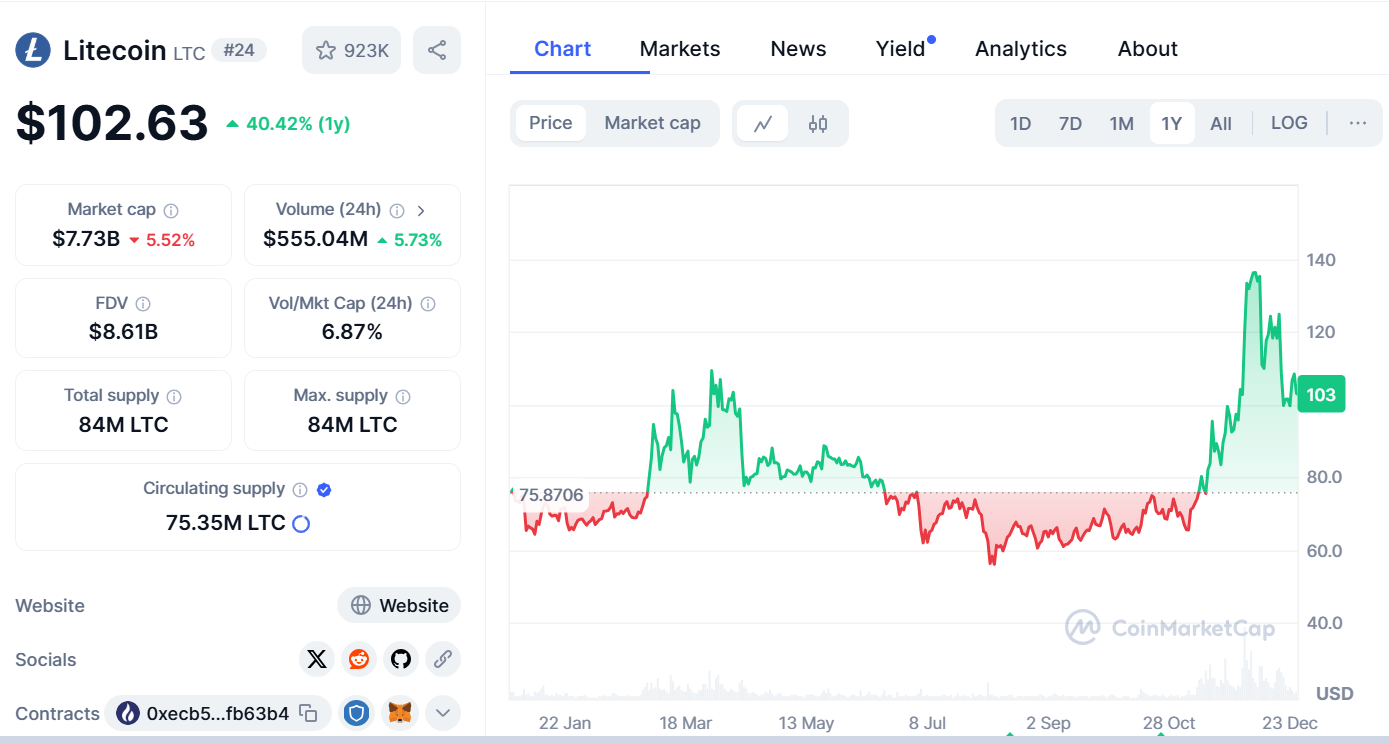Click the blue shield wallet icon
The height and width of the screenshot is (744, 1389).
click(x=357, y=713)
